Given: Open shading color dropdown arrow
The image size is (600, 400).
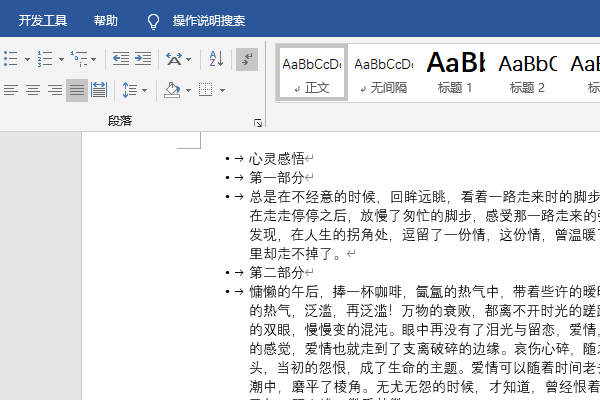Looking at the screenshot, I should pos(188,91).
